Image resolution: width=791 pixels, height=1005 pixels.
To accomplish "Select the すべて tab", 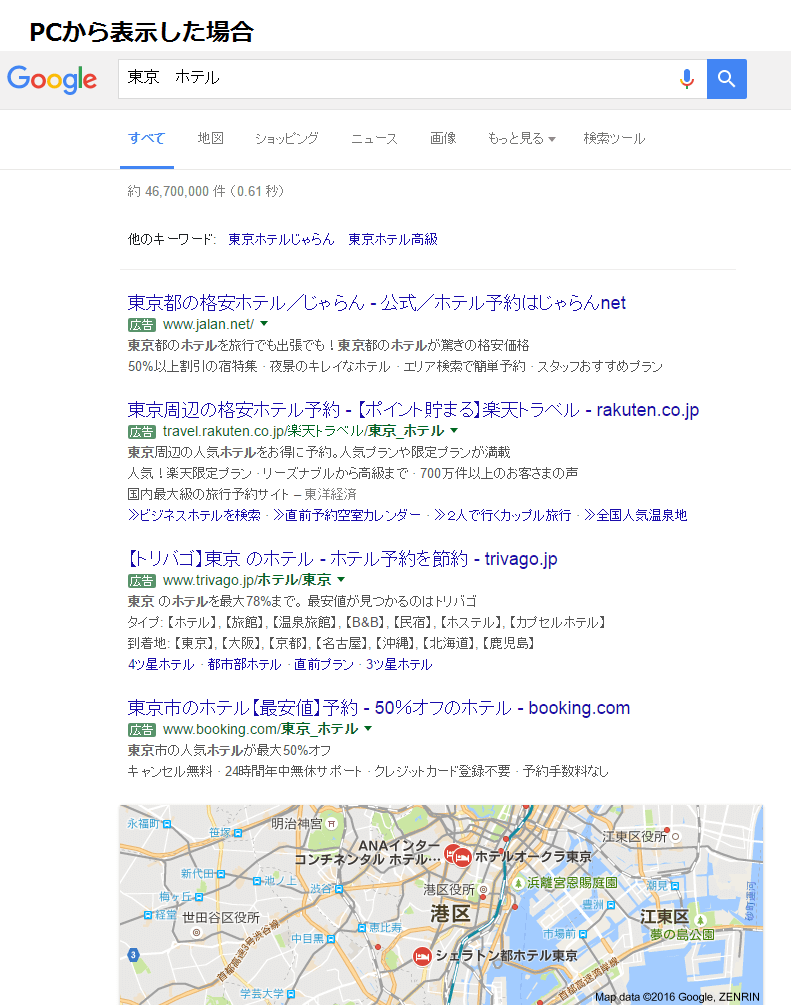I will (x=146, y=138).
